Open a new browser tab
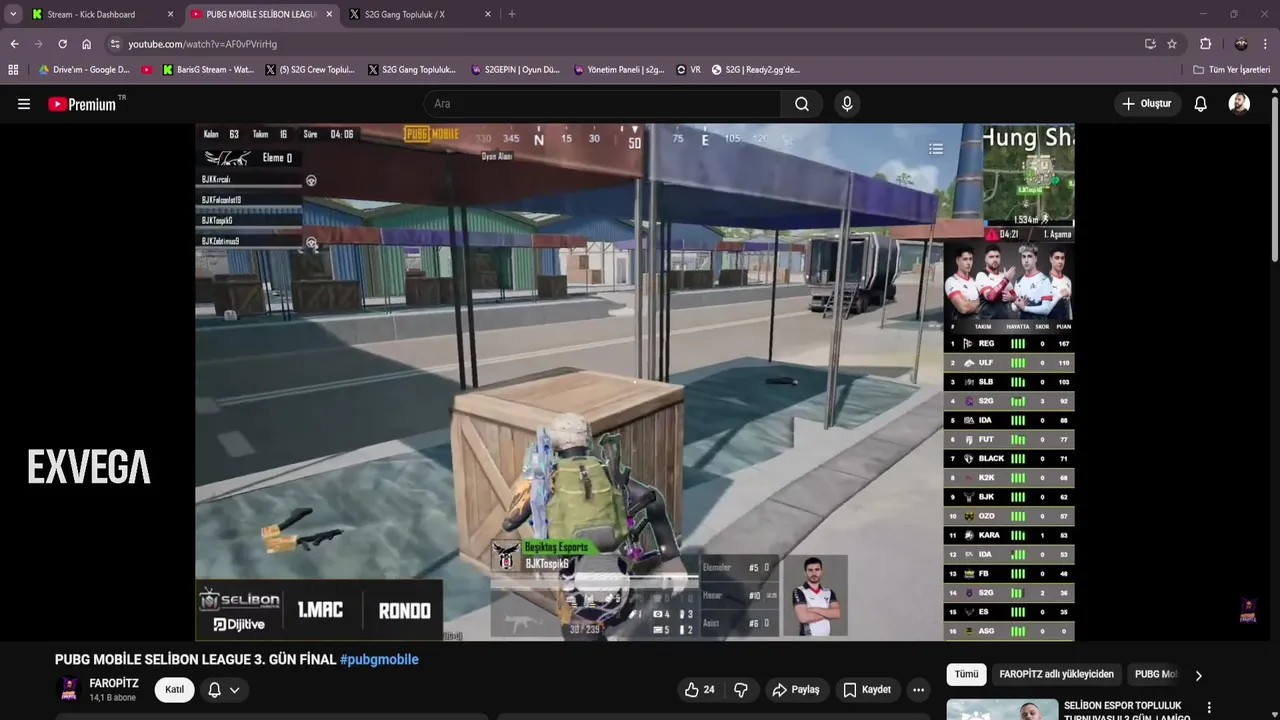The image size is (1280, 720). click(x=512, y=14)
